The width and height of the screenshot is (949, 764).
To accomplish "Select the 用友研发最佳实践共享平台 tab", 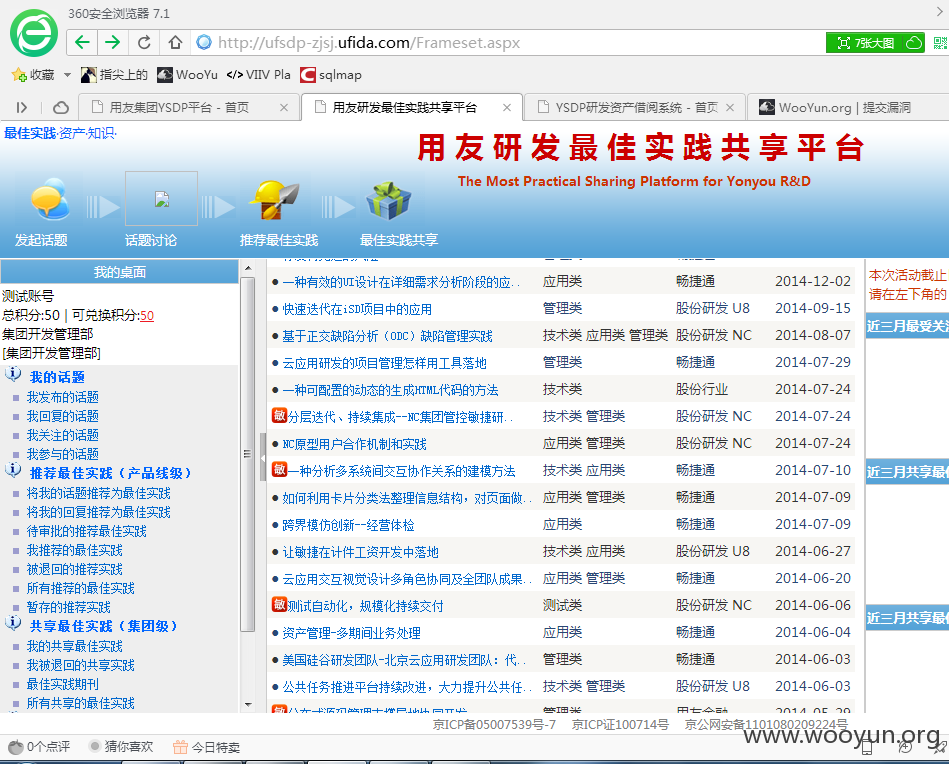I will [x=404, y=108].
